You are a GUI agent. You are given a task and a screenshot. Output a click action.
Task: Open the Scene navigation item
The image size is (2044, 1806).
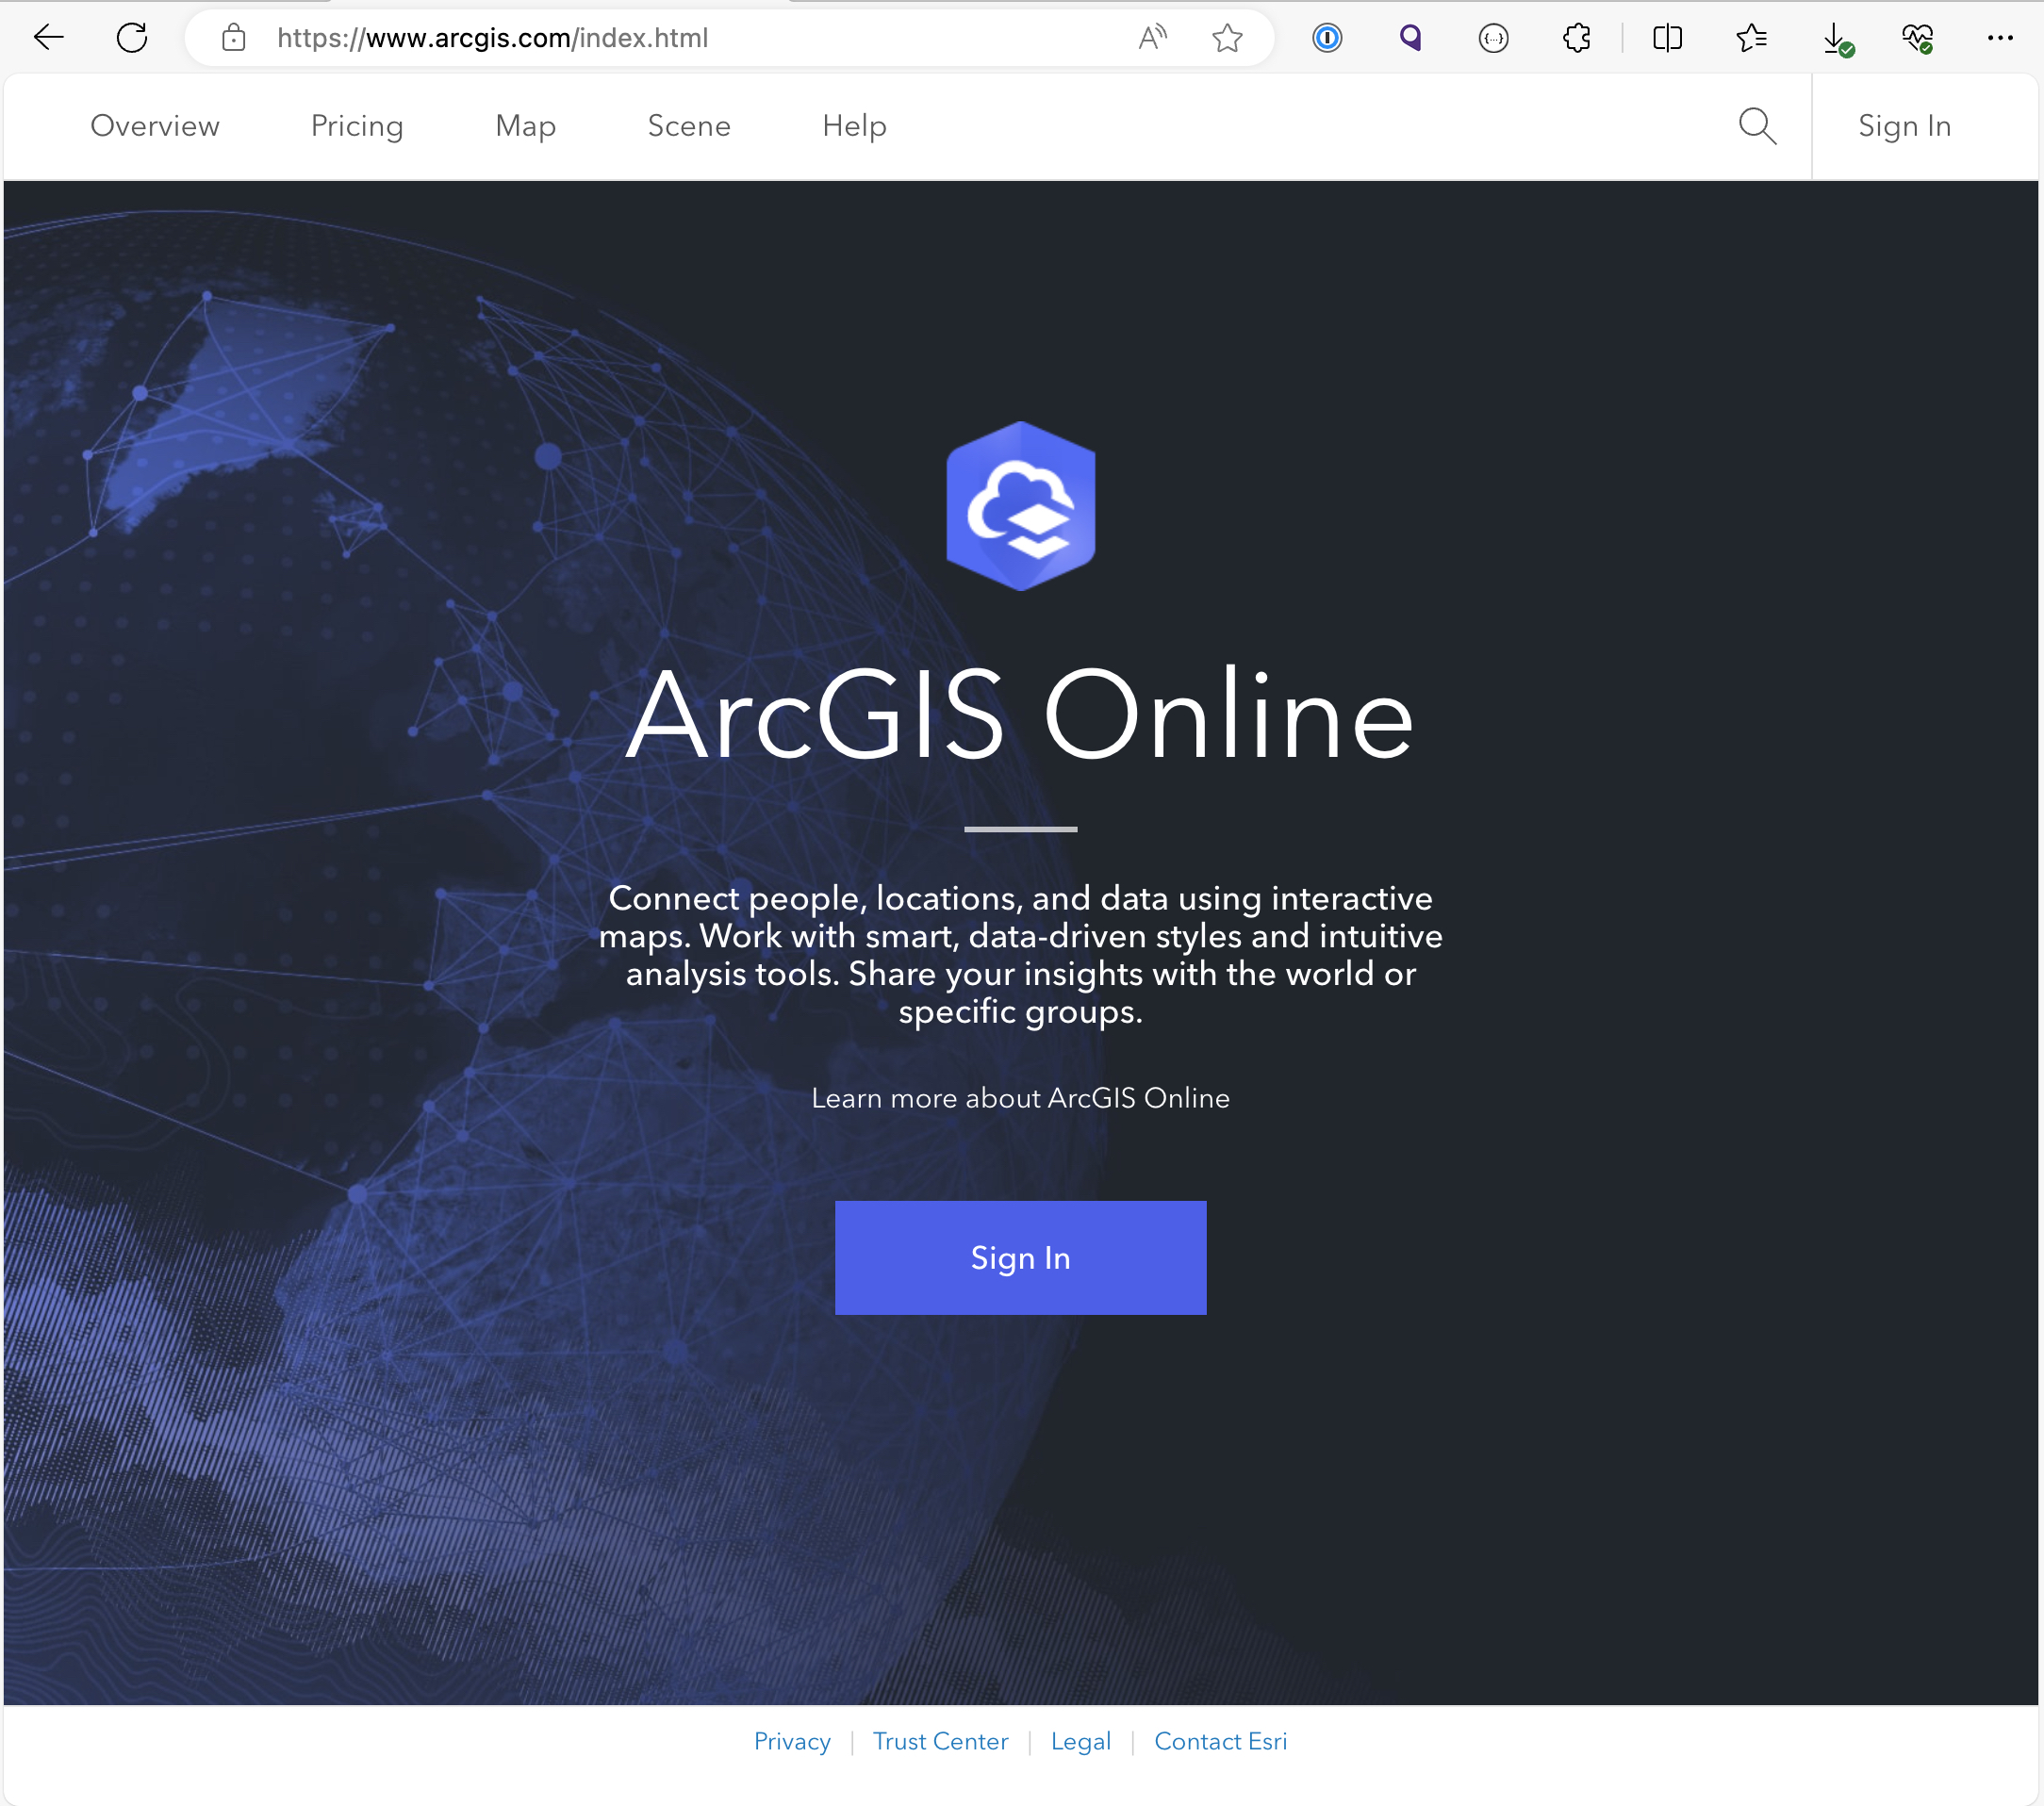click(x=689, y=126)
